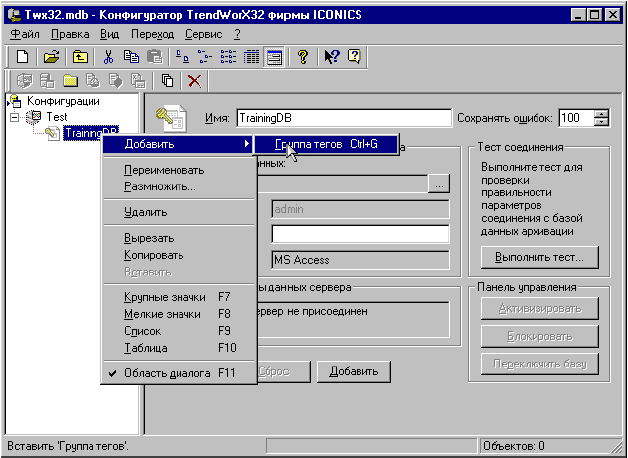The image size is (628, 458).
Task: Choose Таблица F10 menu item
Action: pos(179,348)
